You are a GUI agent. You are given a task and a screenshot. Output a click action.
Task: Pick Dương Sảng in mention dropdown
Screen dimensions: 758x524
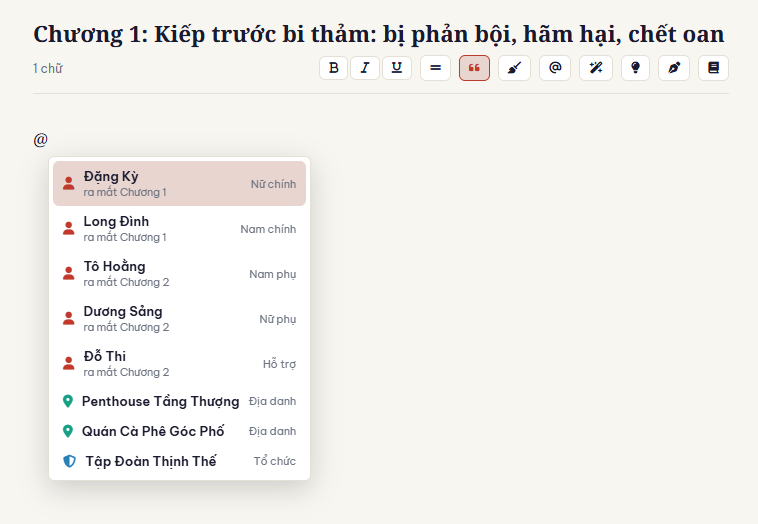tap(179, 319)
